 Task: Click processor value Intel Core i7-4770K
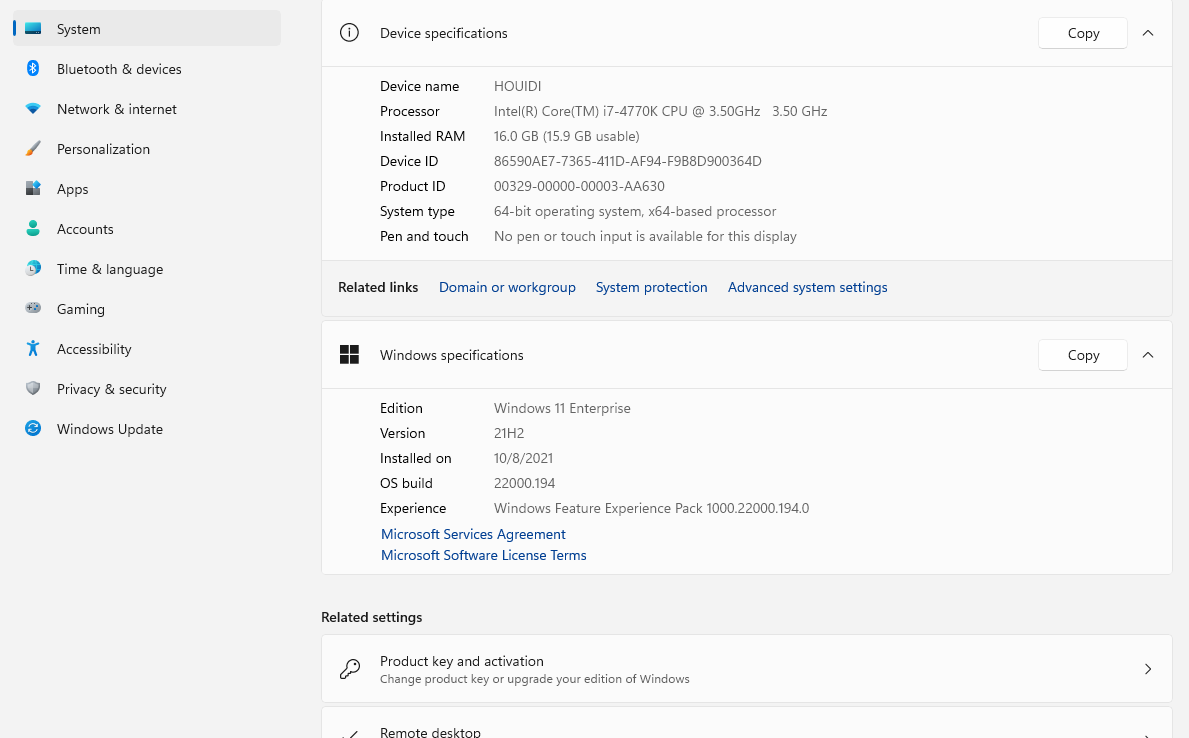click(x=660, y=111)
